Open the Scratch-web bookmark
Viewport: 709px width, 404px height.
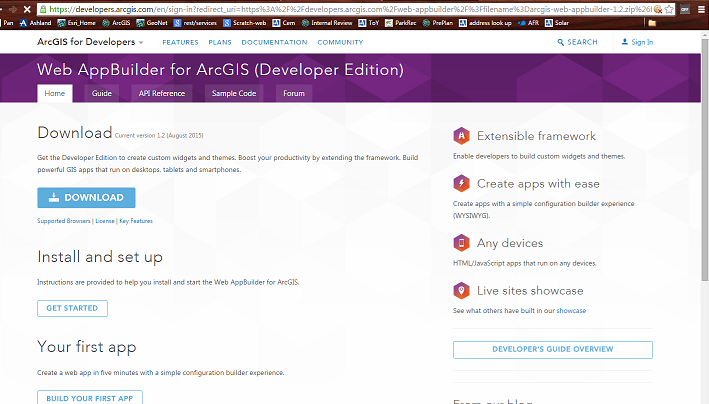245,23
